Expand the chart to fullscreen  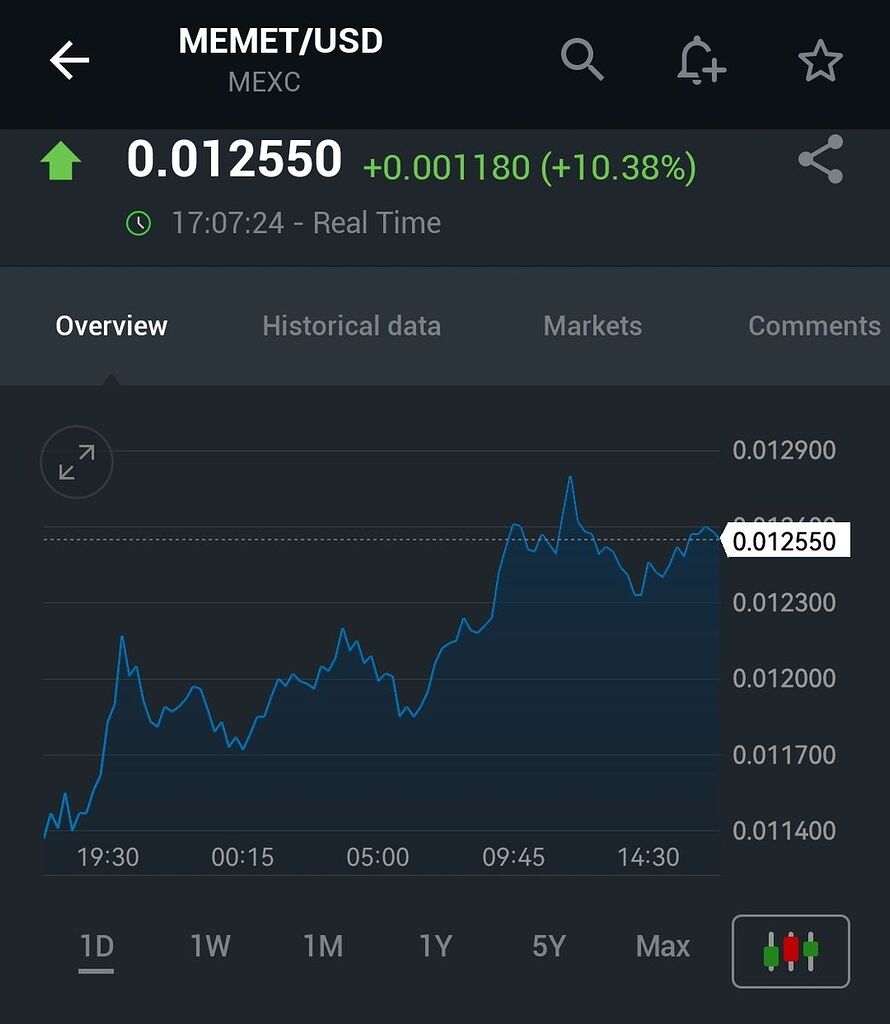[76, 462]
